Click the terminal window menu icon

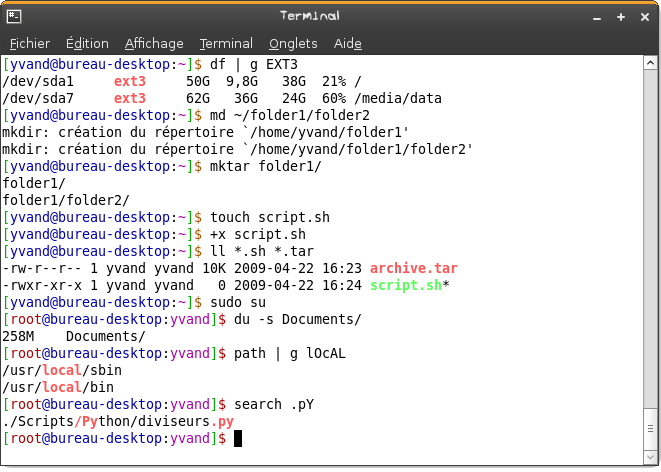pos(14,16)
